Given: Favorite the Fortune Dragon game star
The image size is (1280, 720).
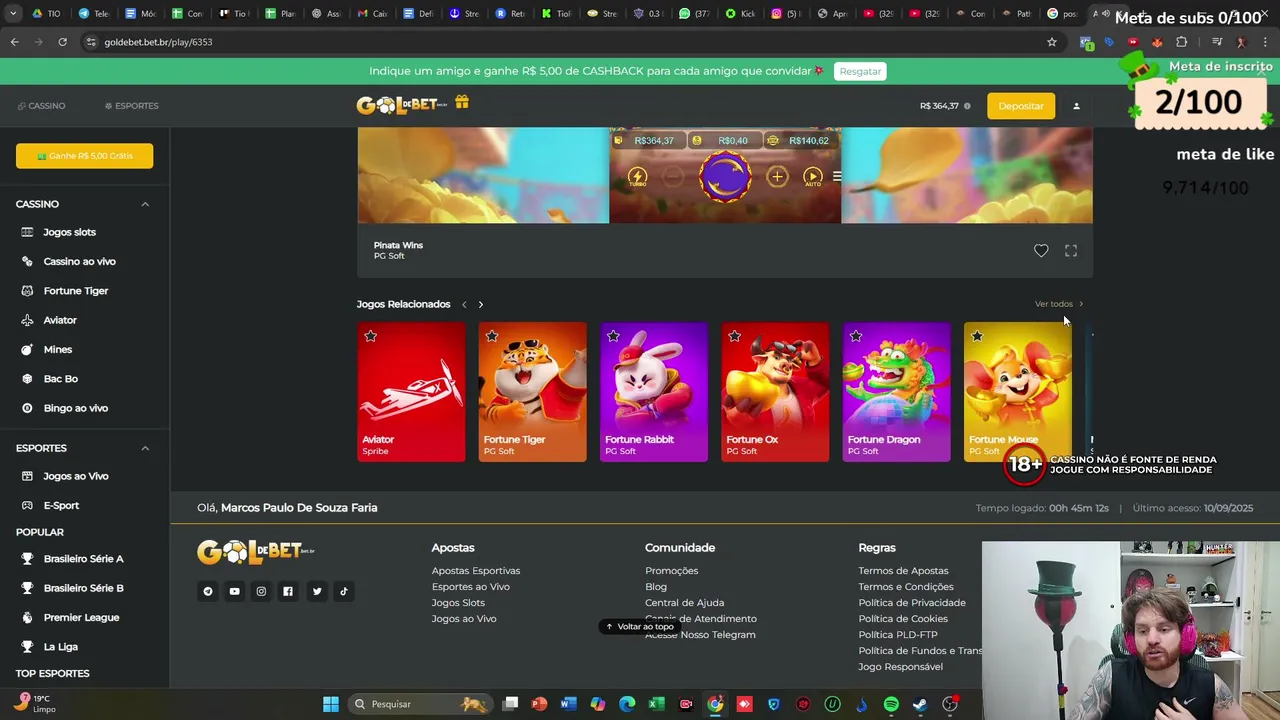Looking at the screenshot, I should pyautogui.click(x=856, y=336).
